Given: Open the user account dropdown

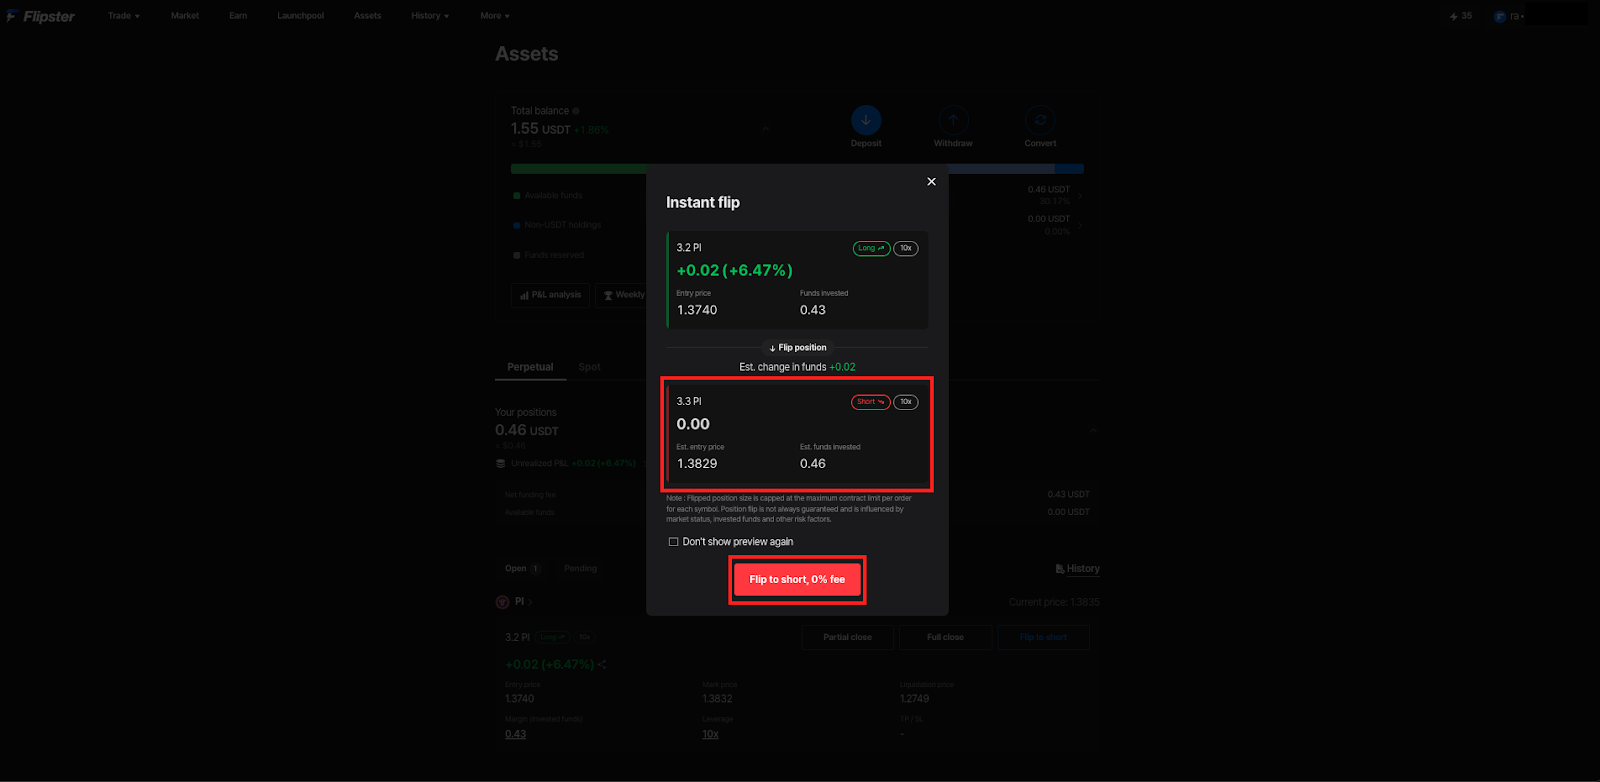Looking at the screenshot, I should [x=1510, y=16].
